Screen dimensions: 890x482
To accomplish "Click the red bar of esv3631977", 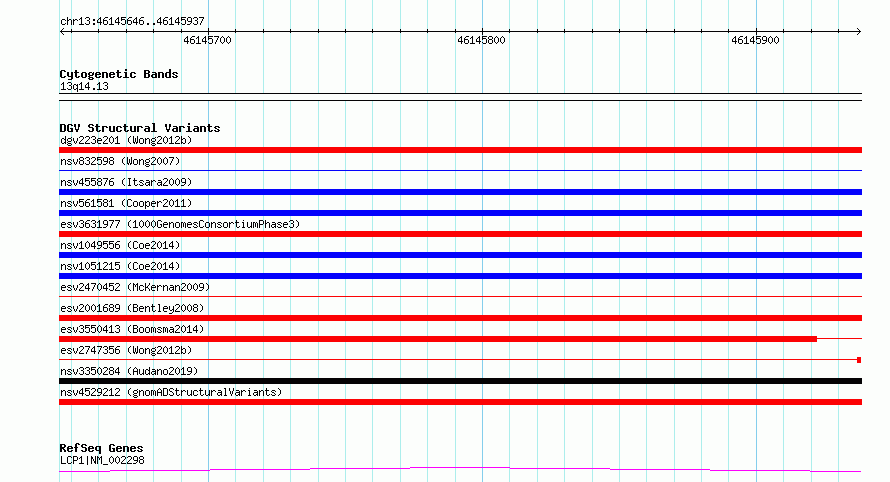I will tap(460, 234).
